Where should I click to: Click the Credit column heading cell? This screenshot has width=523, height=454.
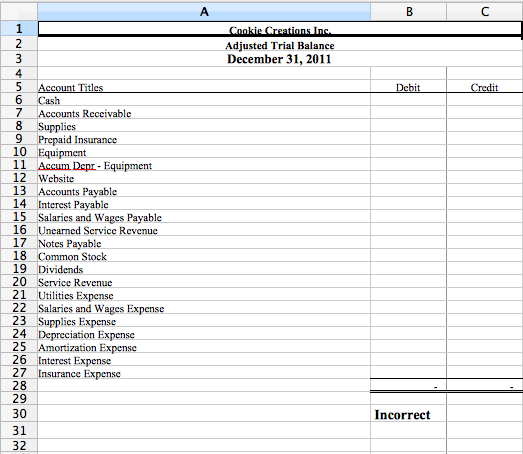[485, 86]
